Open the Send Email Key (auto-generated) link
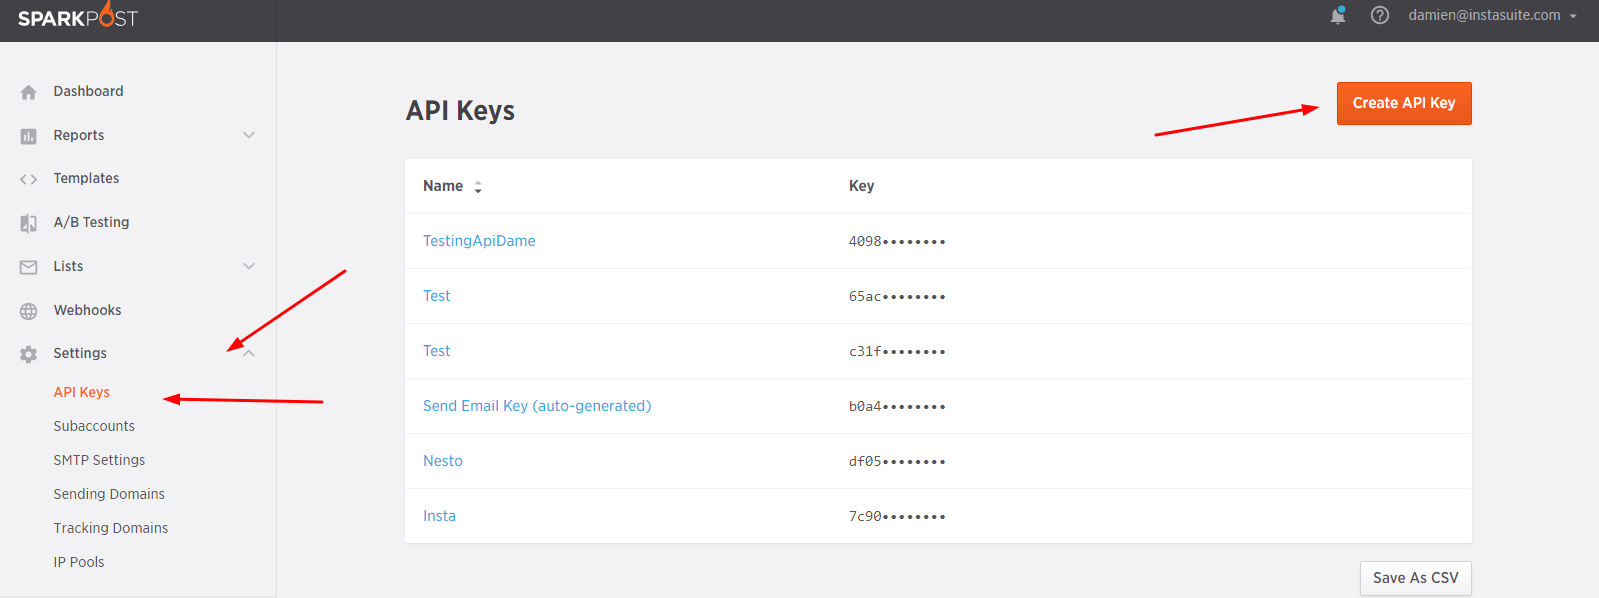 537,406
